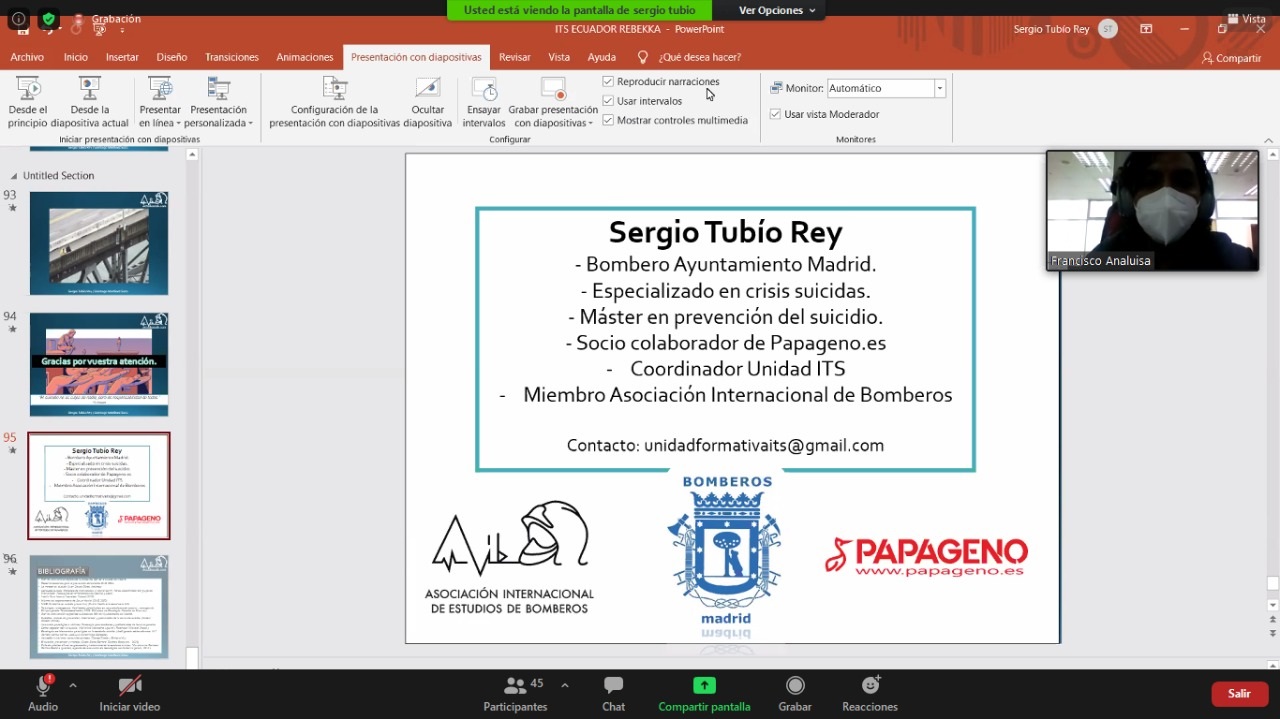Select slide 95 thumbnail
The width and height of the screenshot is (1280, 719).
(x=99, y=485)
